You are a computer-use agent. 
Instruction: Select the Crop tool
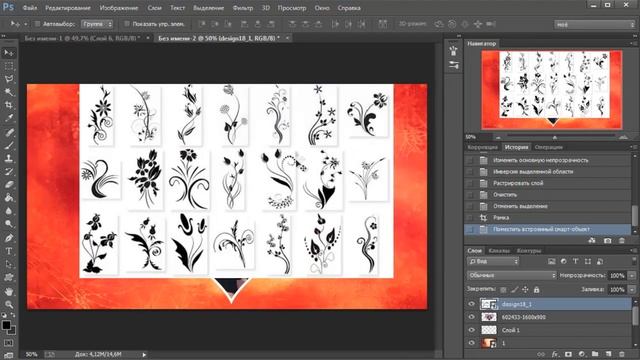(9, 105)
